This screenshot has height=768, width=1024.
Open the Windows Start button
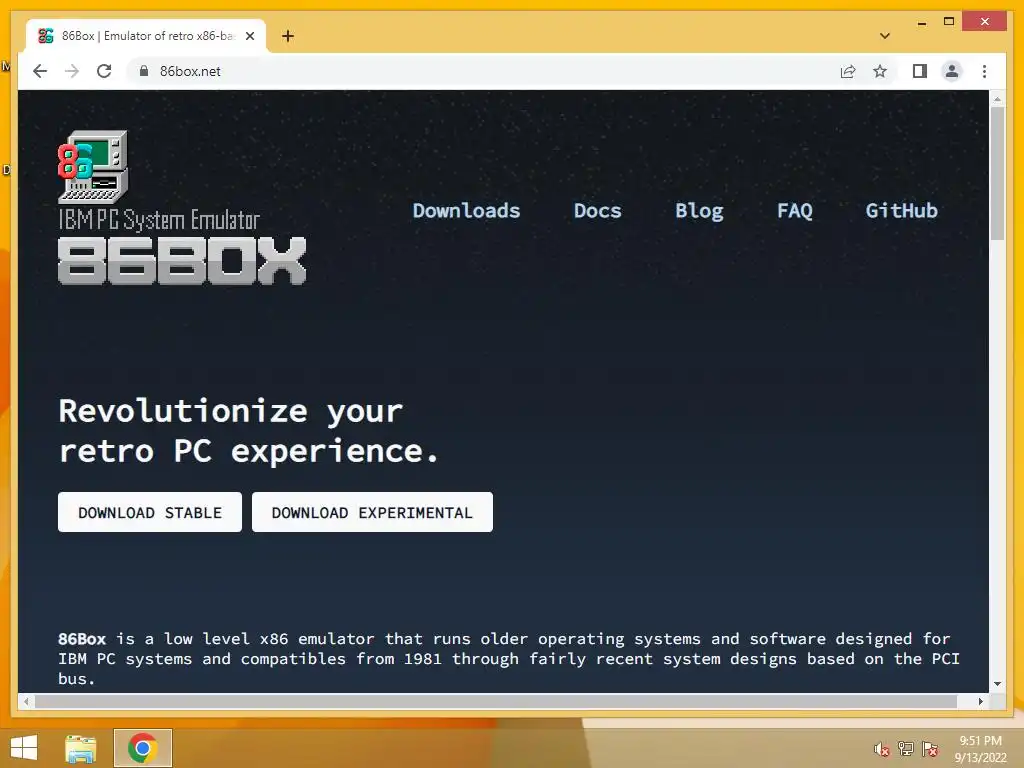coord(24,748)
